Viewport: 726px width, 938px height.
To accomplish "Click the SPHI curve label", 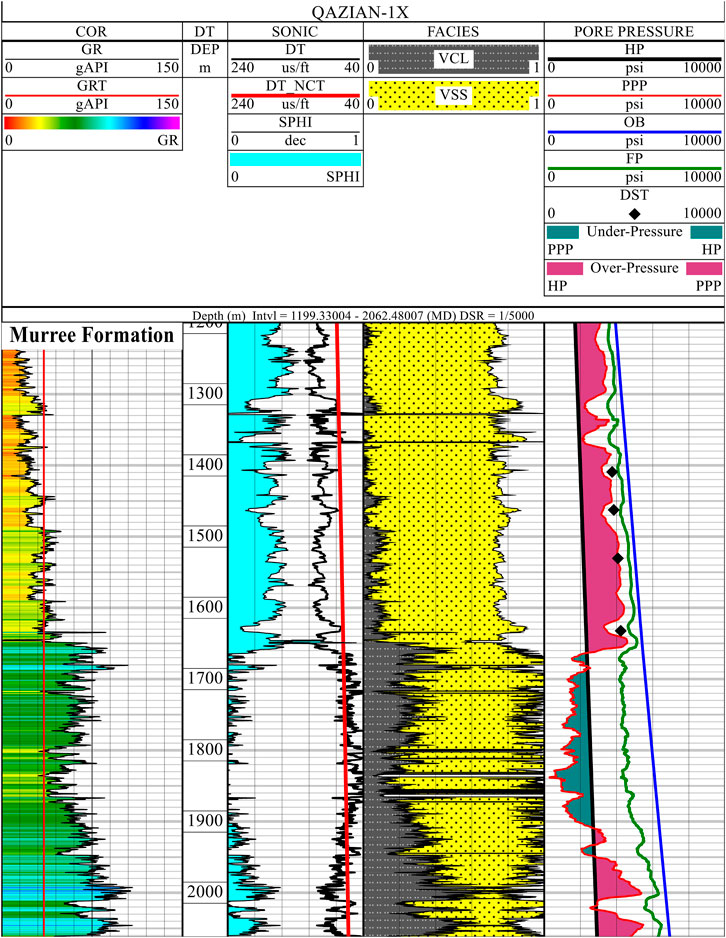I will click(x=295, y=122).
